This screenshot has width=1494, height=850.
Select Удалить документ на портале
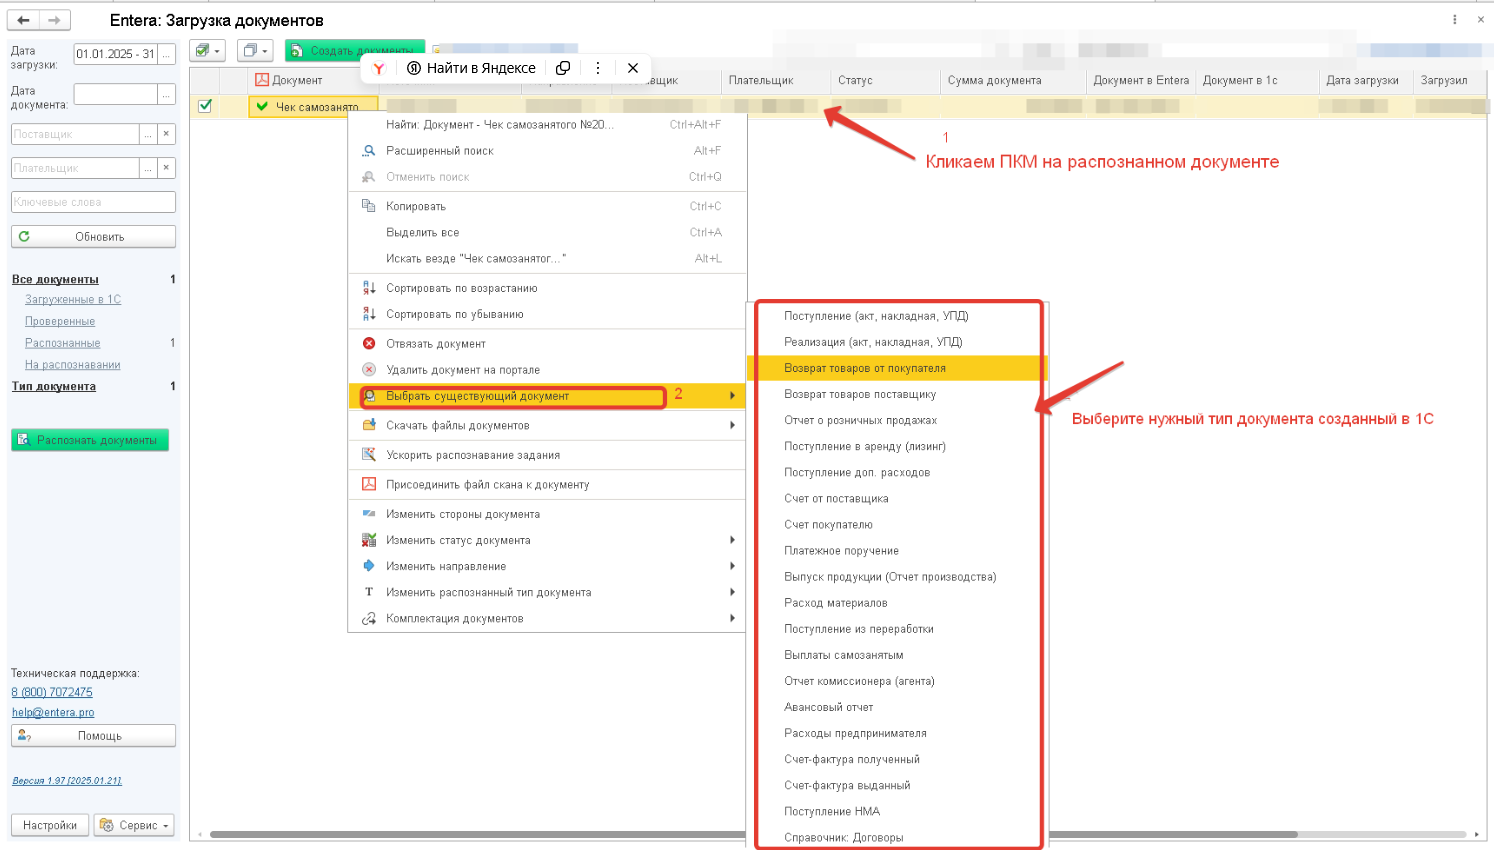point(547,370)
